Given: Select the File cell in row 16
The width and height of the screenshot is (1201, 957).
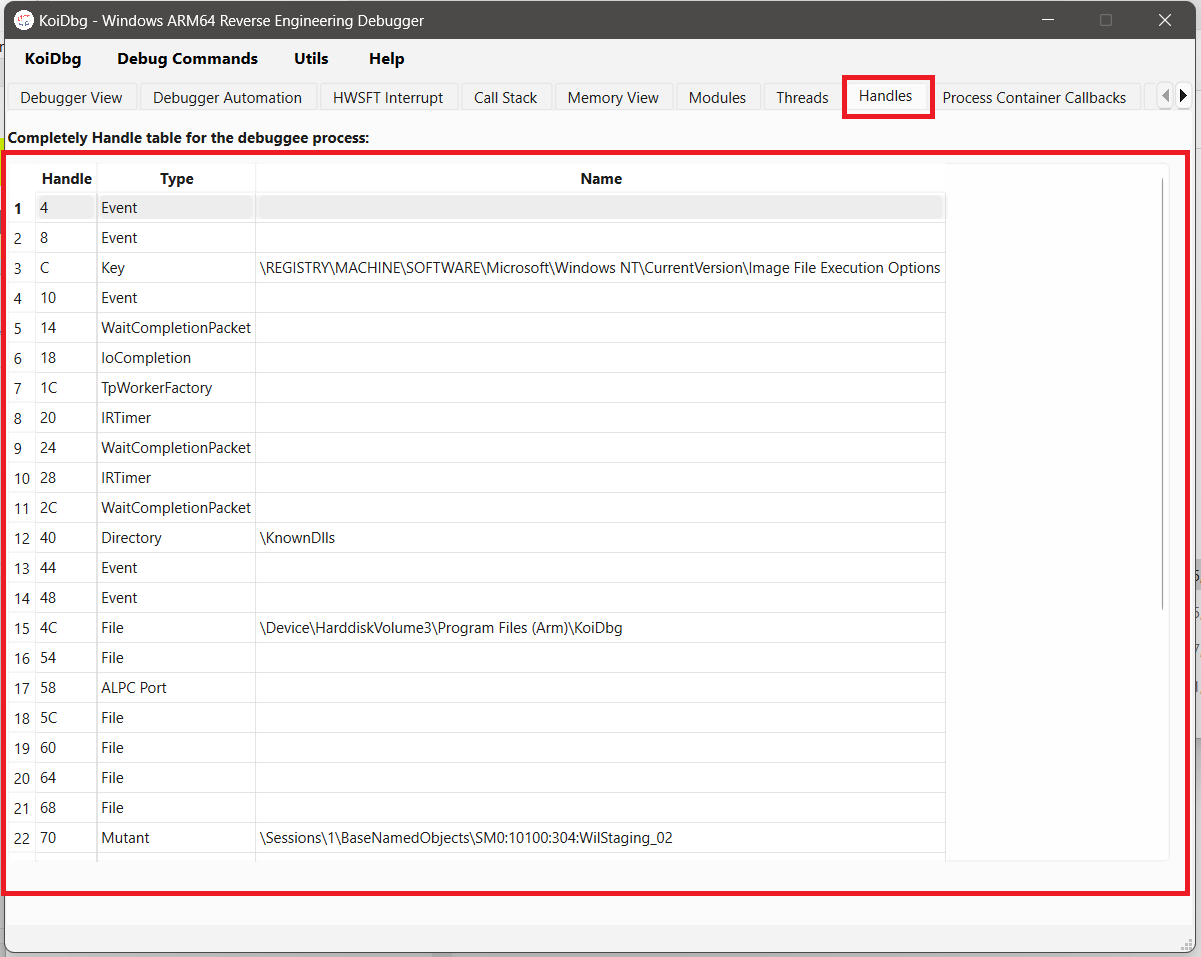Looking at the screenshot, I should click(x=177, y=658).
